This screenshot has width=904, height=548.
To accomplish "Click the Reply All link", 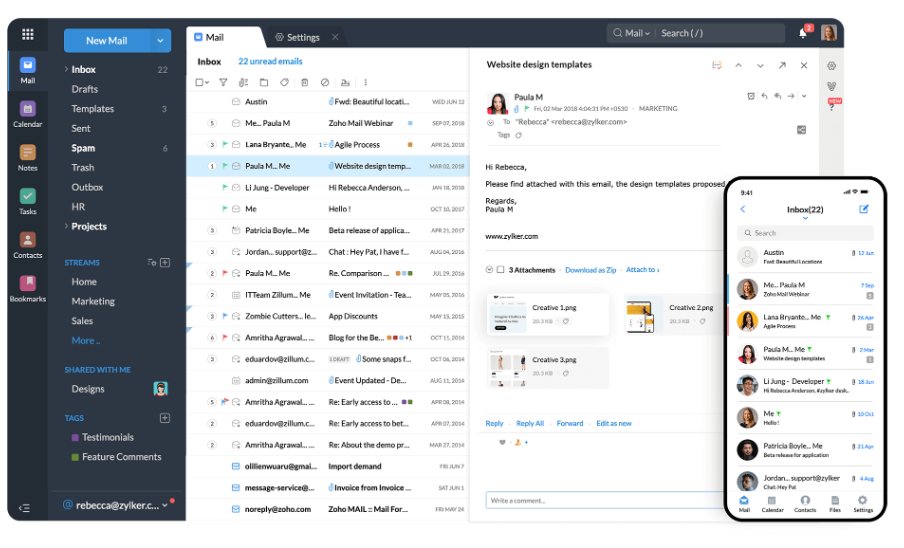I will tap(530, 423).
